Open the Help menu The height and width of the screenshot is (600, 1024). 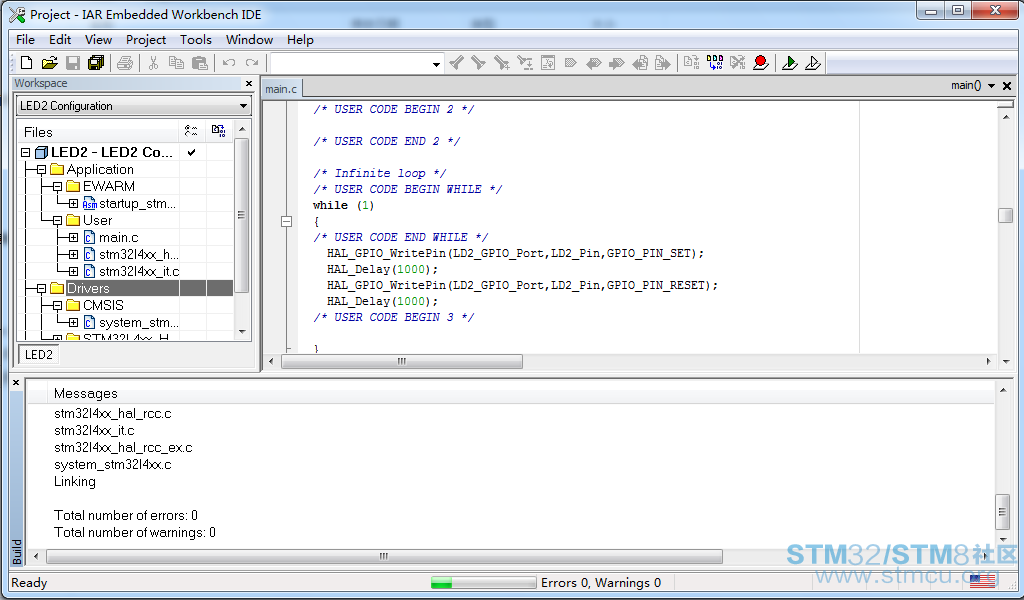[x=300, y=40]
